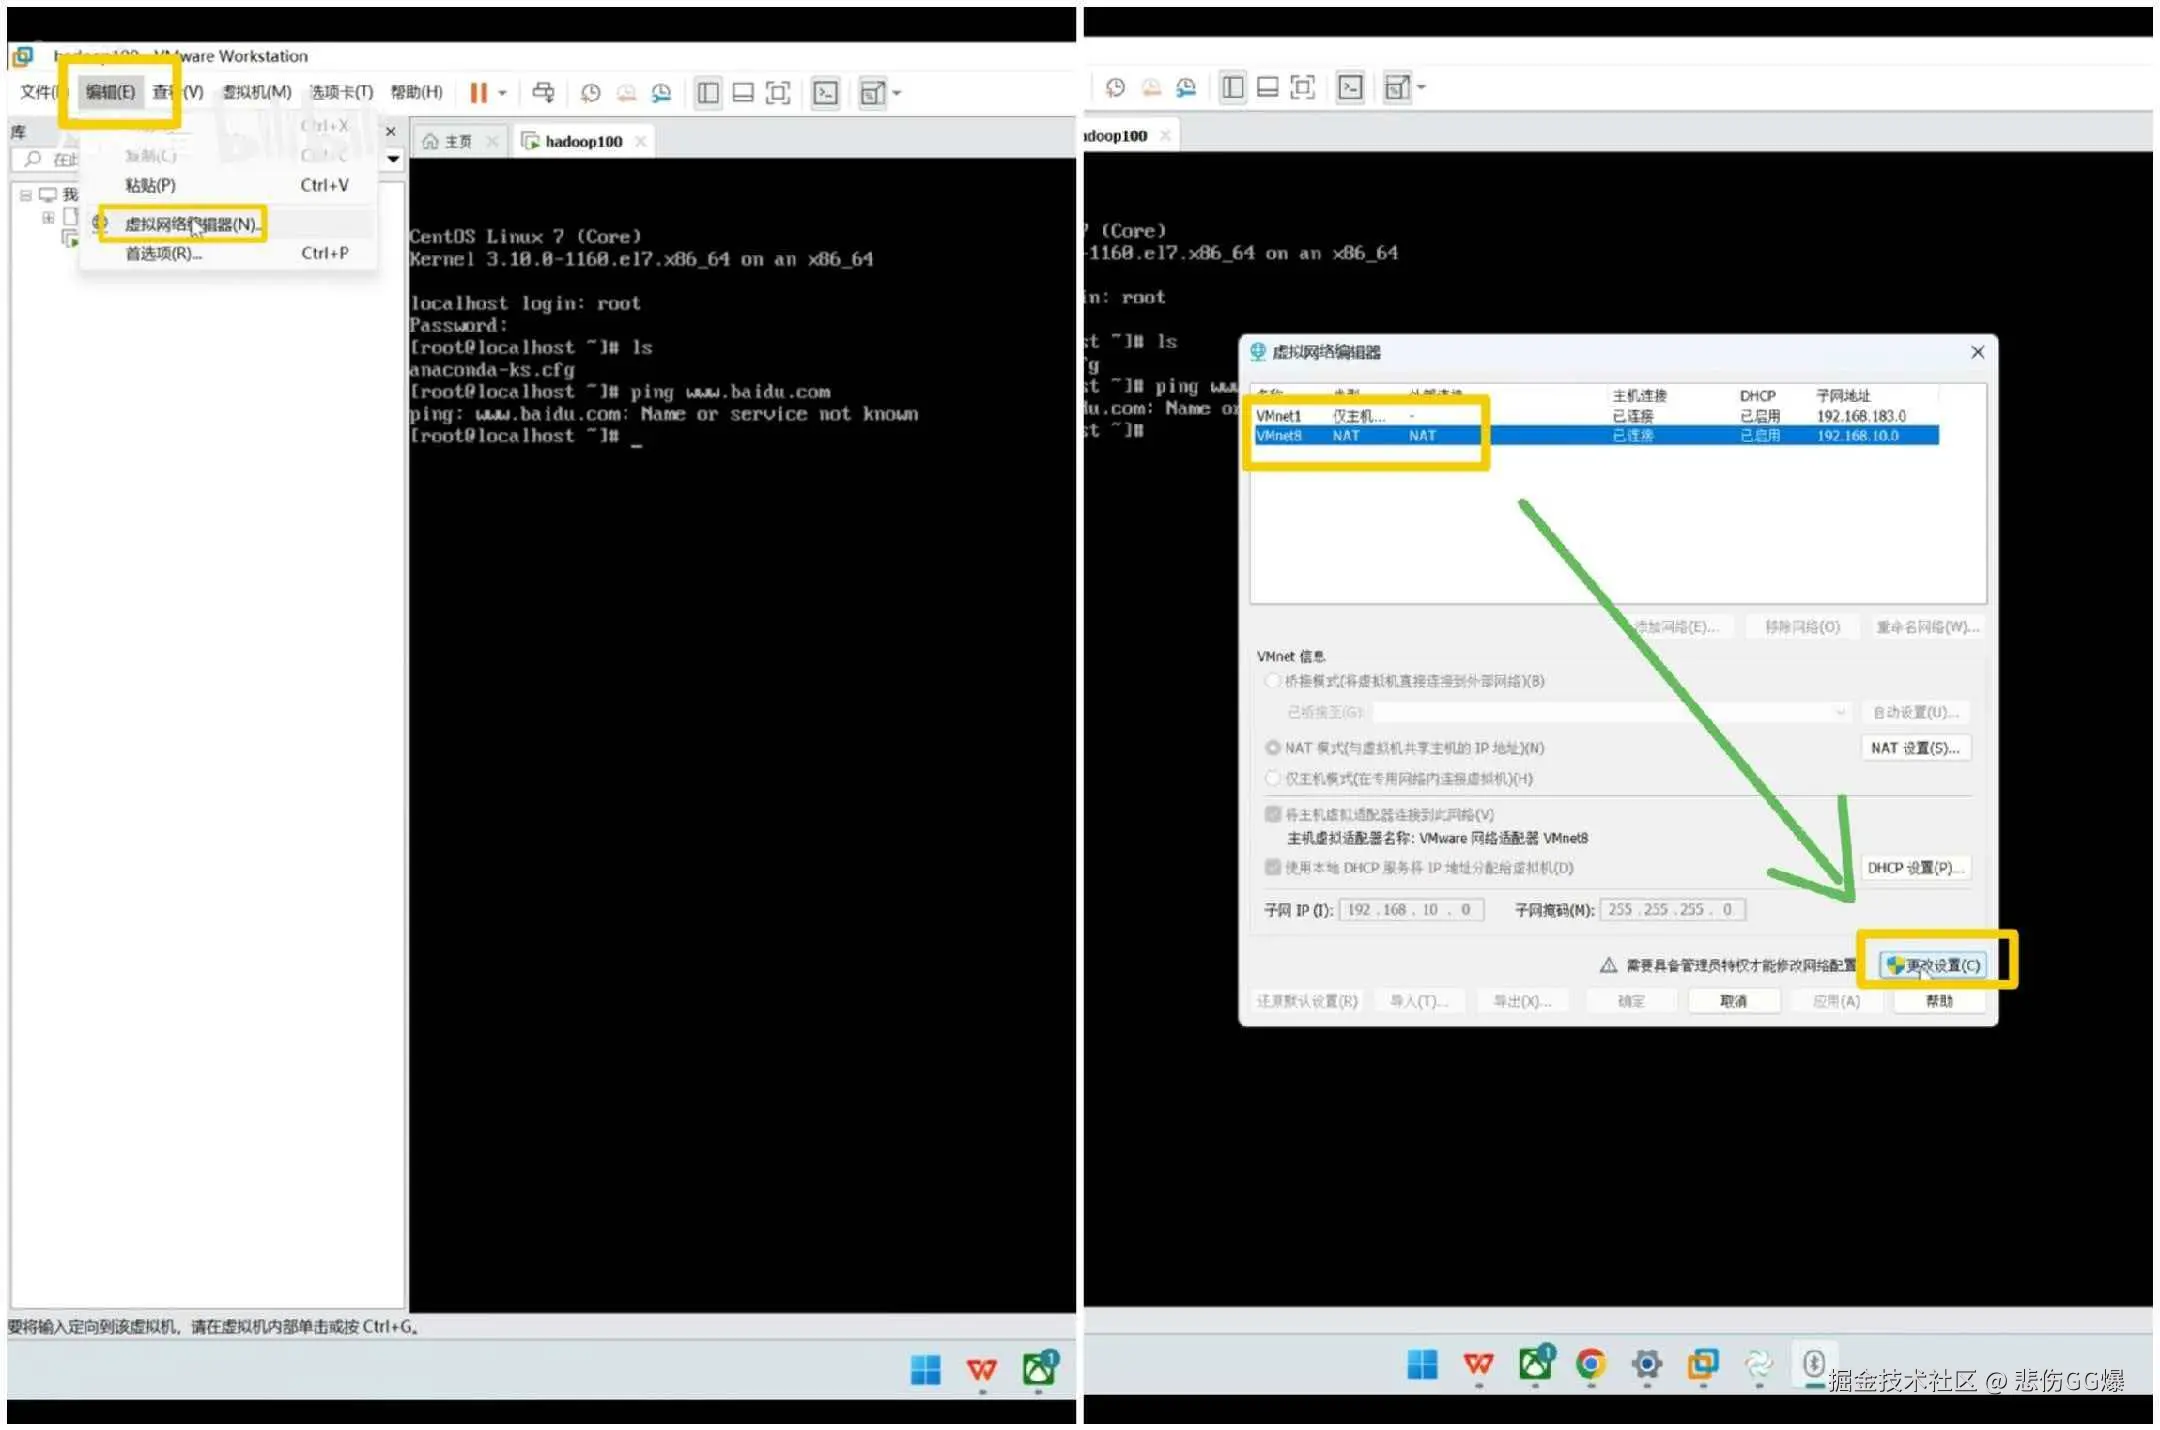Collapse the 我的计算机 tree node
The width and height of the screenshot is (2160, 1430).
(26, 195)
